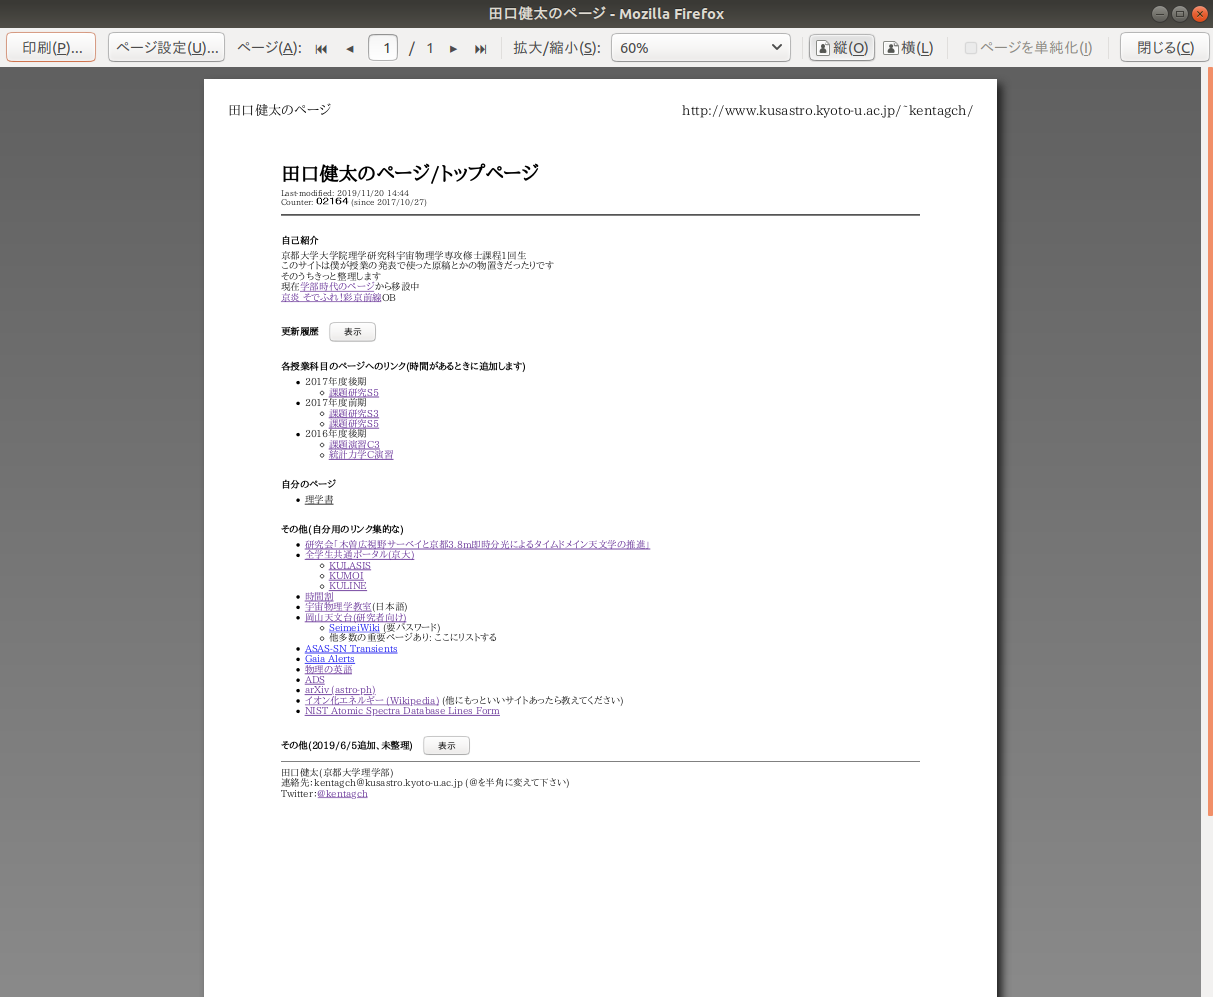This screenshot has width=1213, height=997.
Task: Close the Firefox window via the title bar
Action: (x=1199, y=13)
